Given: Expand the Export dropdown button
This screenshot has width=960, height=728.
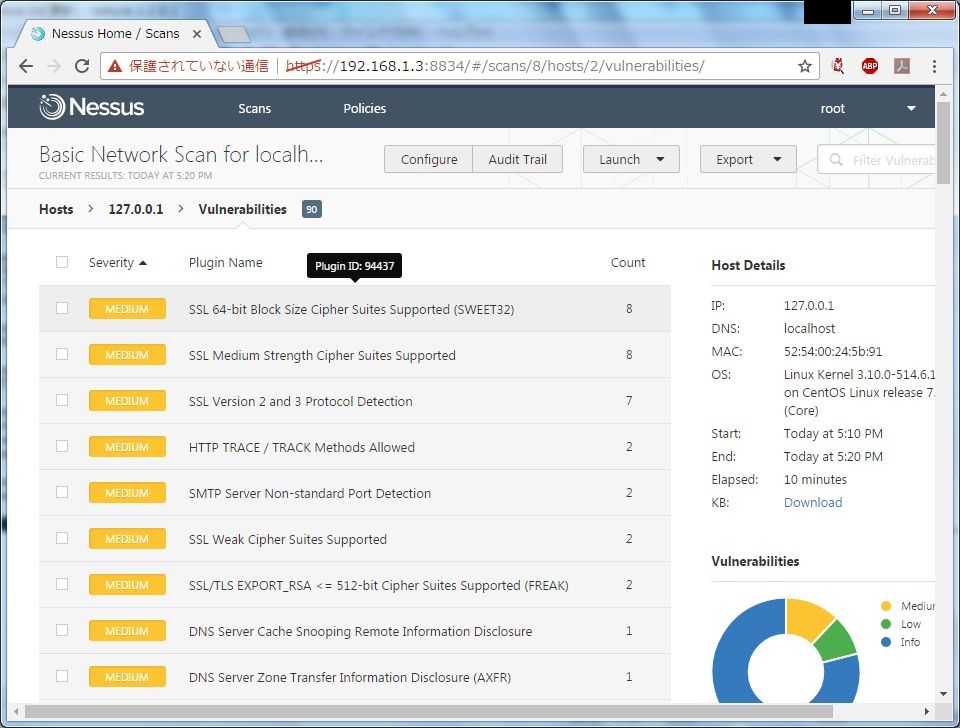Looking at the screenshot, I should point(748,159).
